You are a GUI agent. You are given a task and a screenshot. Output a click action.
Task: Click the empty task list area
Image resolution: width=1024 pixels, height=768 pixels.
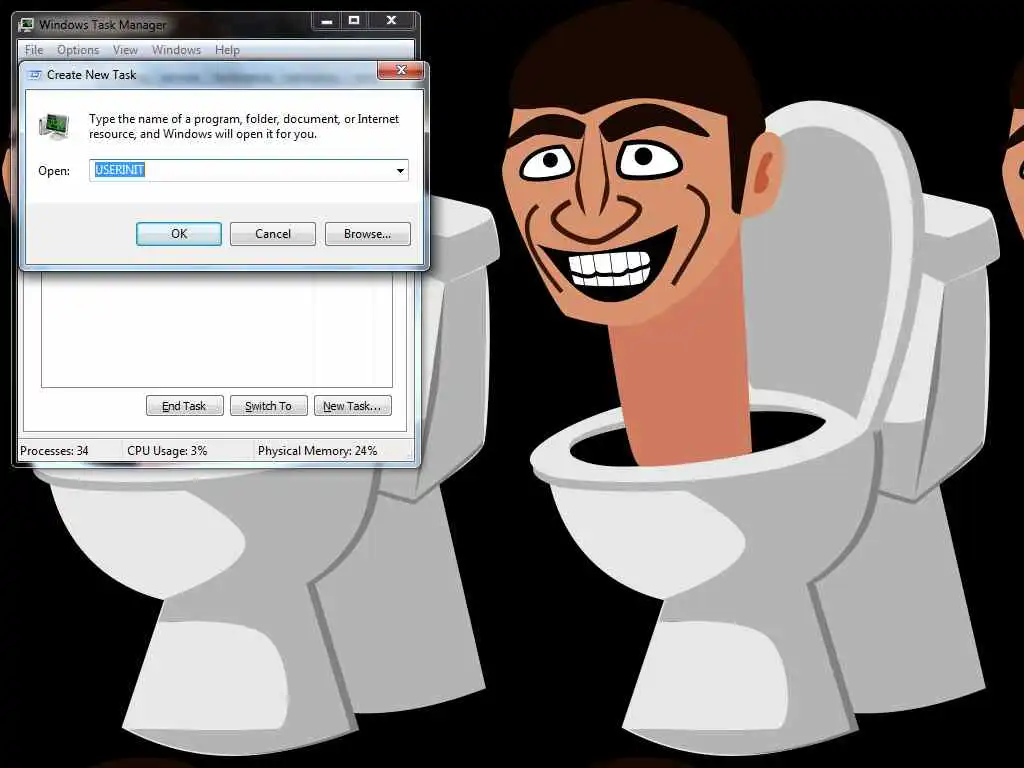[x=217, y=328]
